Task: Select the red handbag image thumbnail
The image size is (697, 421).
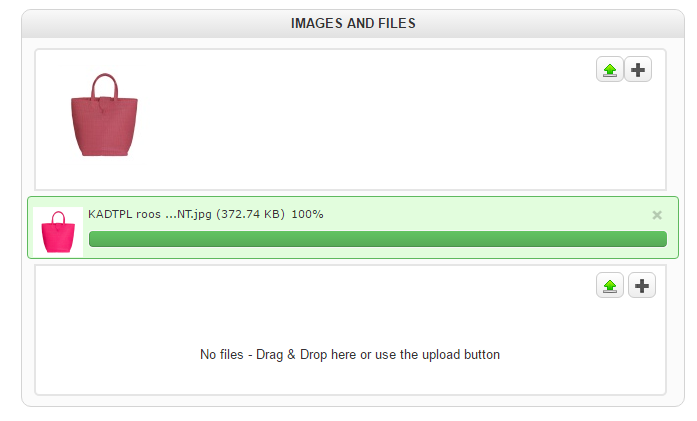Action: click(104, 114)
